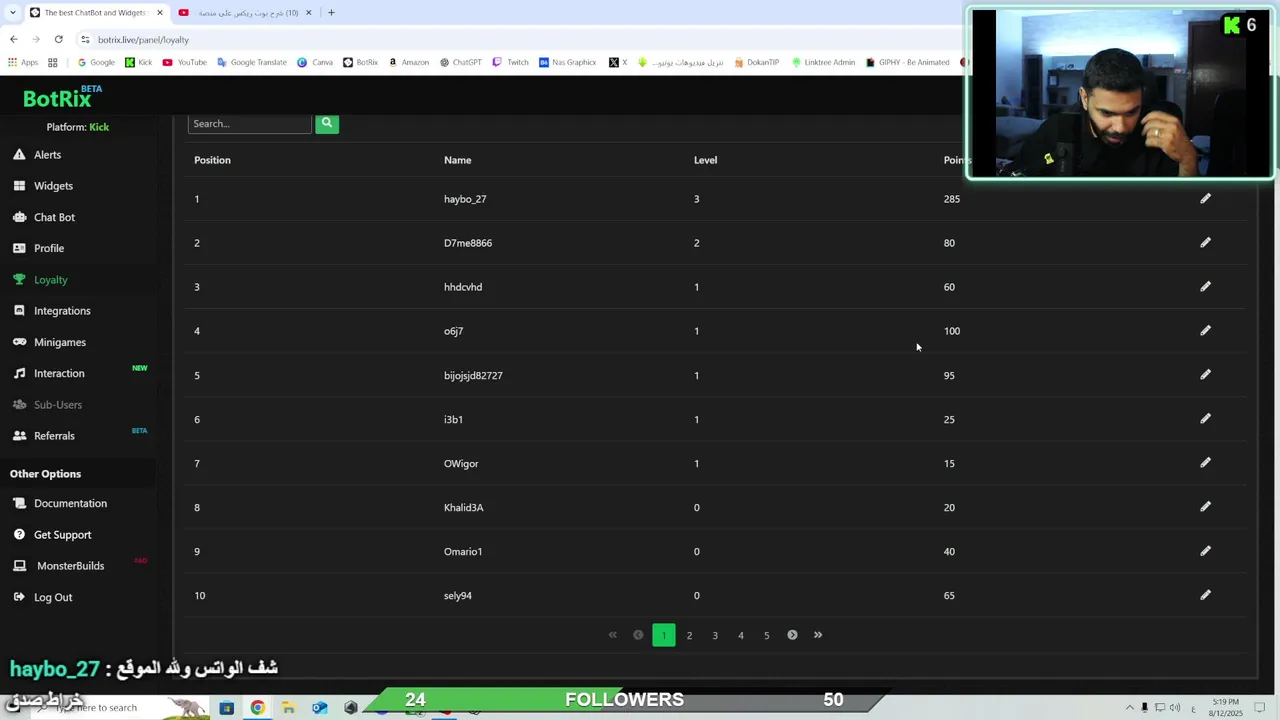
Task: Open a new browser tab
Action: coord(331,13)
